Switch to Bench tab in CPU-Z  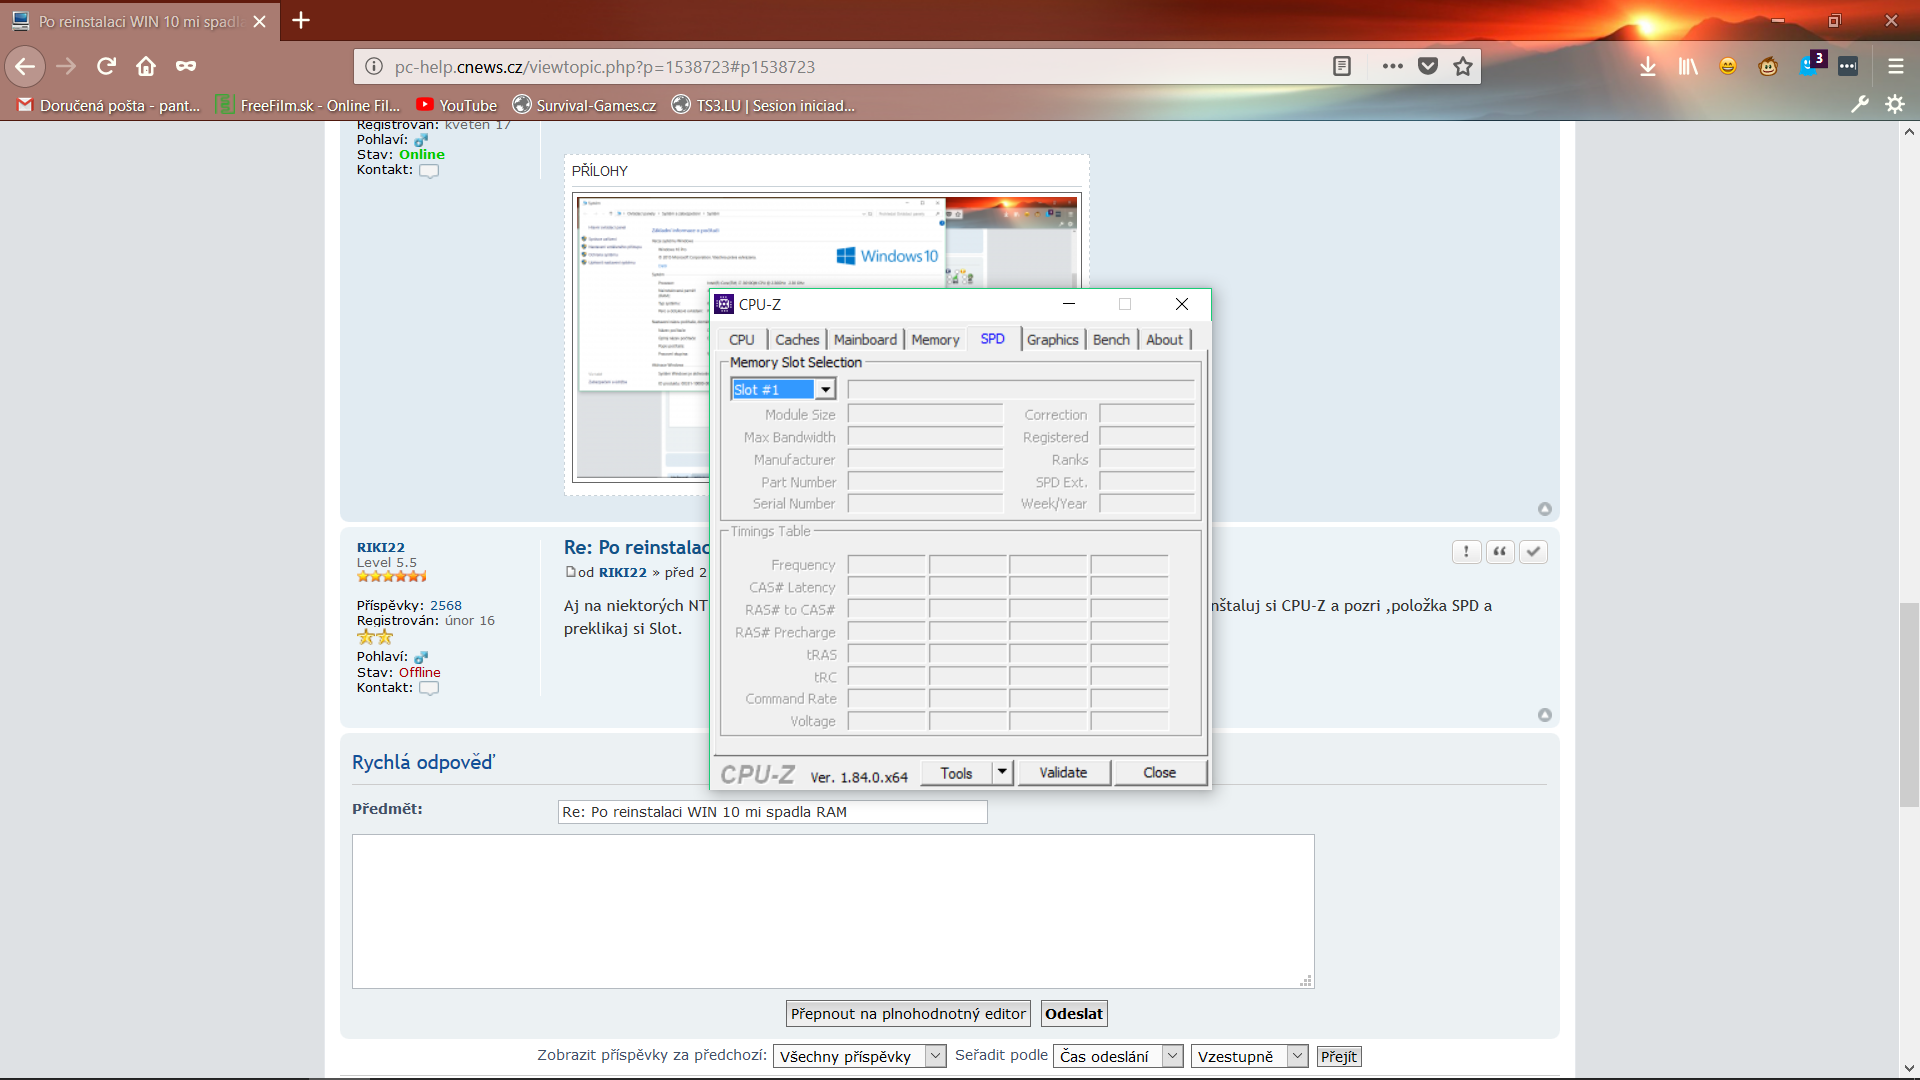point(1111,340)
